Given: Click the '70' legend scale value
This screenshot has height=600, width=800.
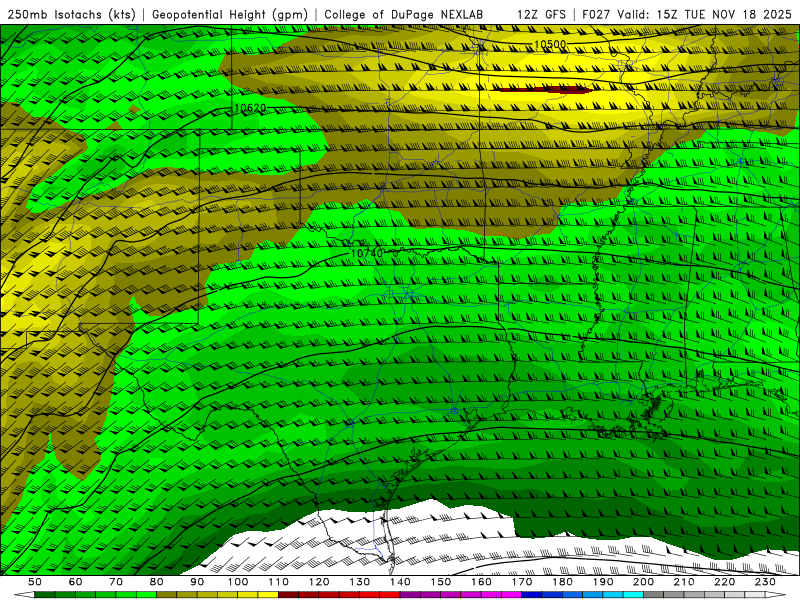Looking at the screenshot, I should (x=116, y=582).
